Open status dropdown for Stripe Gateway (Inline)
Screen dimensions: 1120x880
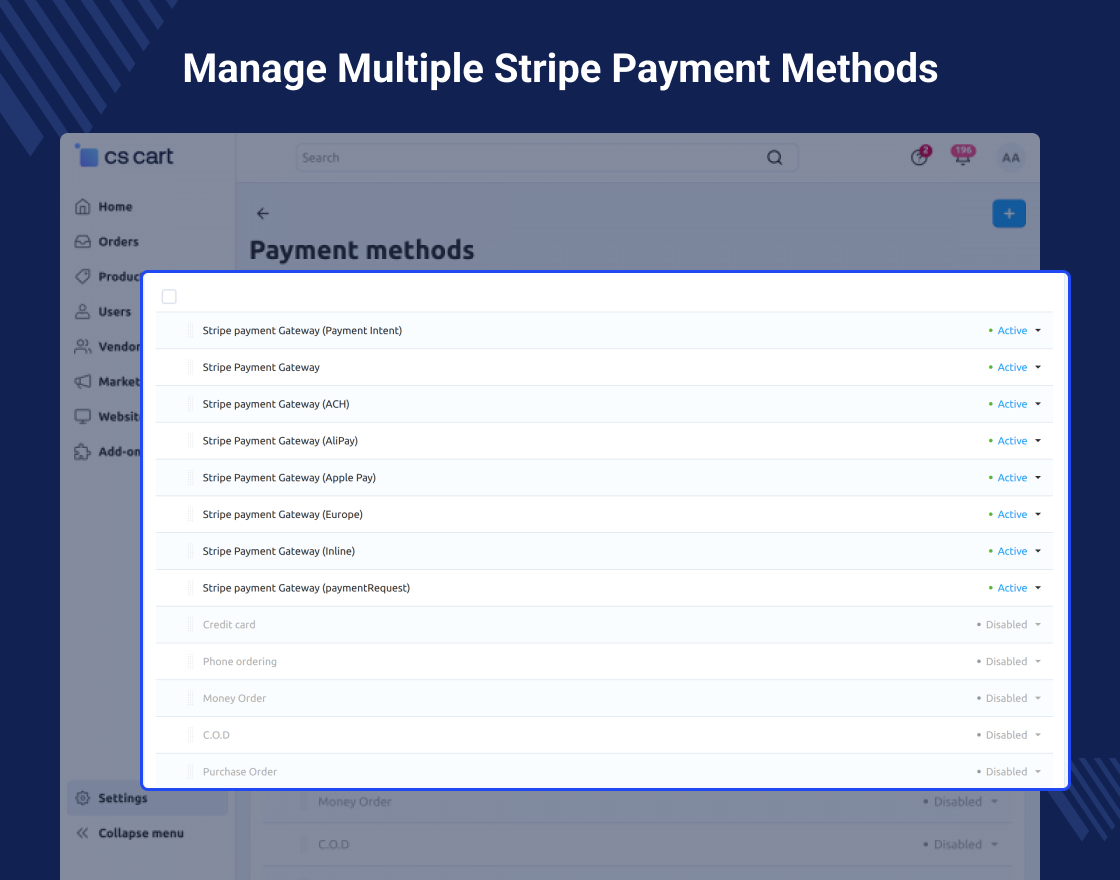(x=1014, y=551)
